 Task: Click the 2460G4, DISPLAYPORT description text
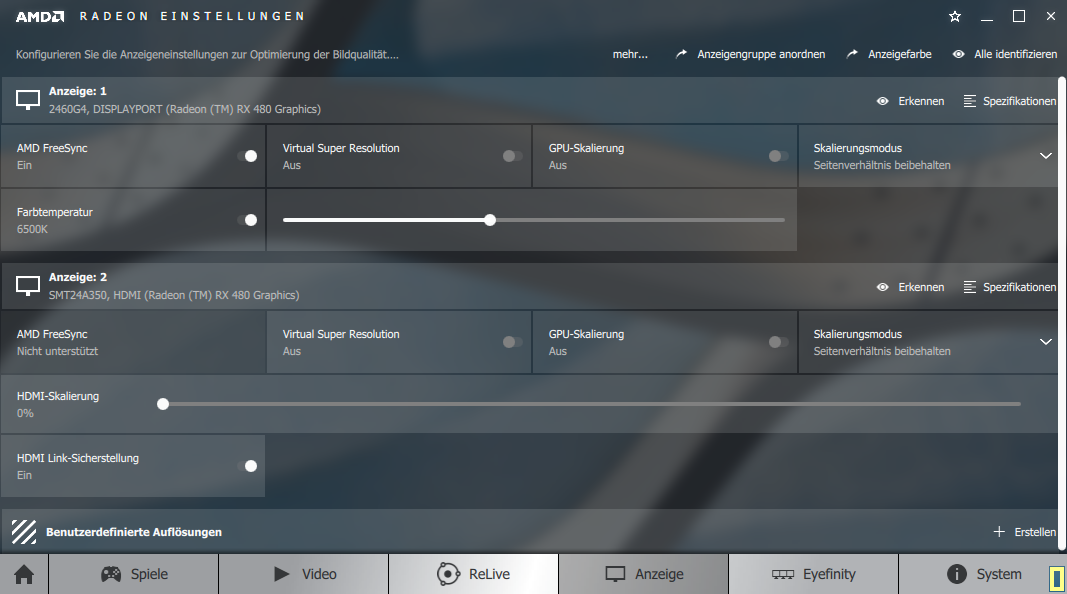point(184,109)
